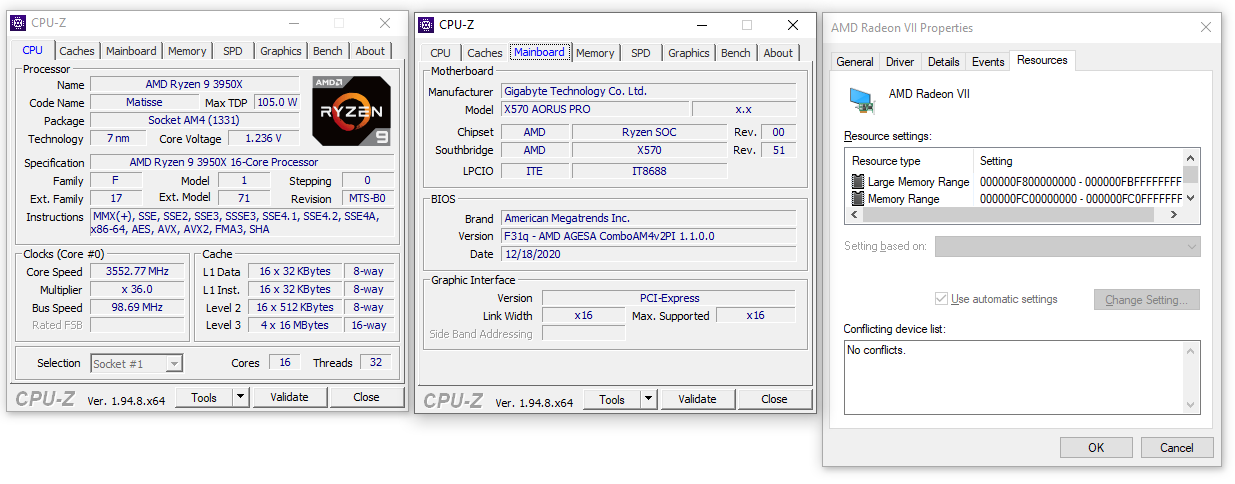This screenshot has width=1235, height=484.
Task: Click Close button in left CPU-Z window
Action: [367, 397]
